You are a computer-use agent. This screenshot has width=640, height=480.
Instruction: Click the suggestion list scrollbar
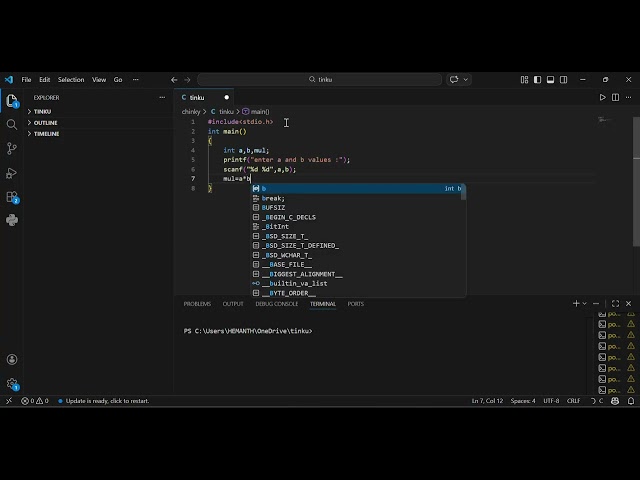[463, 192]
